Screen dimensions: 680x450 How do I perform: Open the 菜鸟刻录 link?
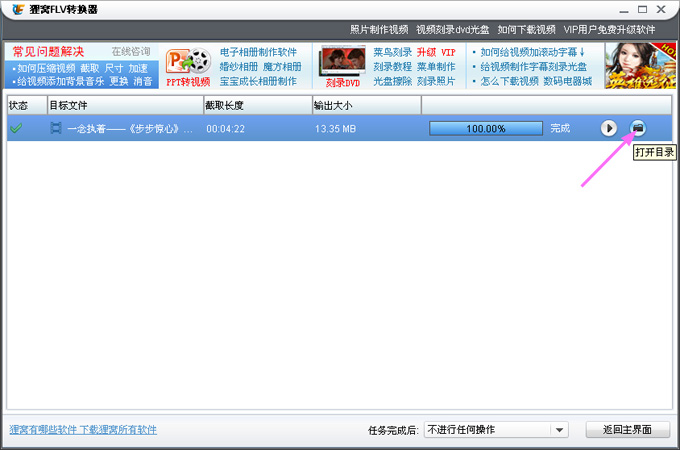pyautogui.click(x=392, y=52)
